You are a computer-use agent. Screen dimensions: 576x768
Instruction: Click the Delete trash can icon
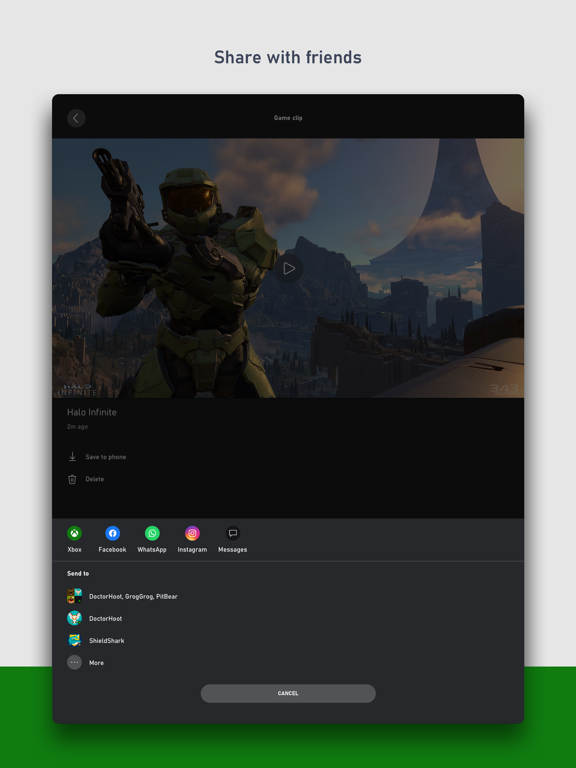[72, 479]
